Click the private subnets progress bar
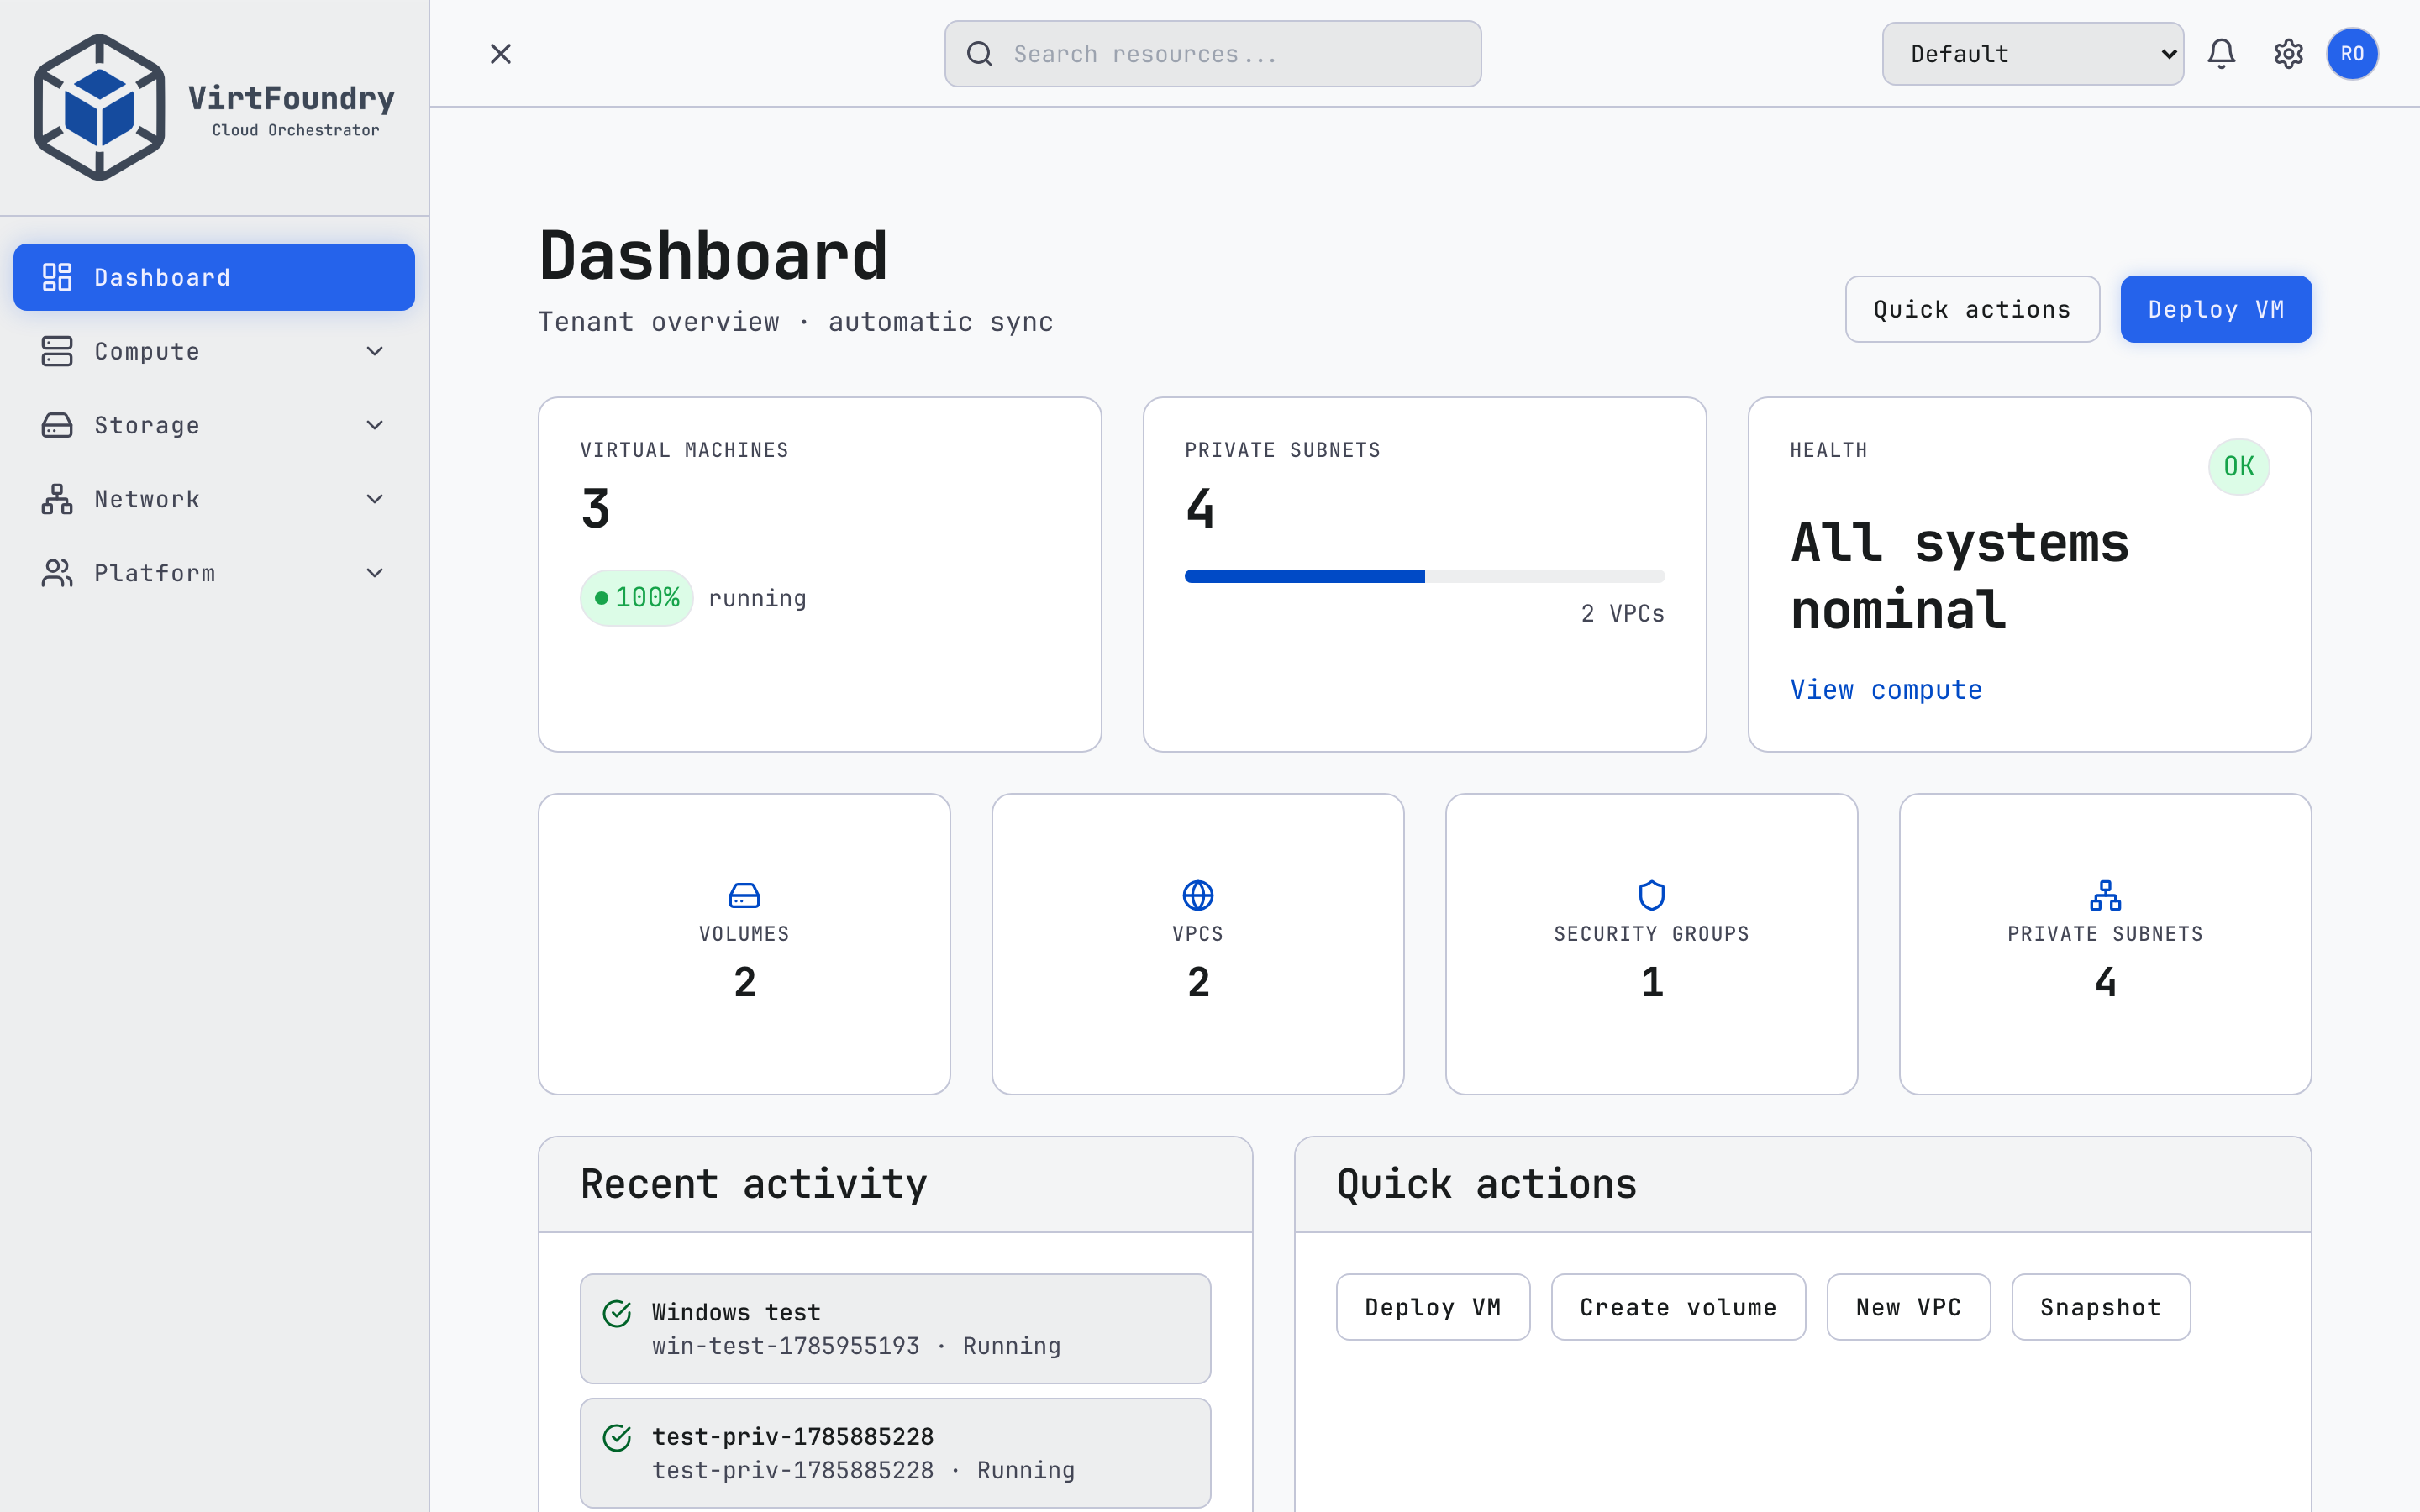This screenshot has height=1512, width=2420. pyautogui.click(x=1424, y=576)
